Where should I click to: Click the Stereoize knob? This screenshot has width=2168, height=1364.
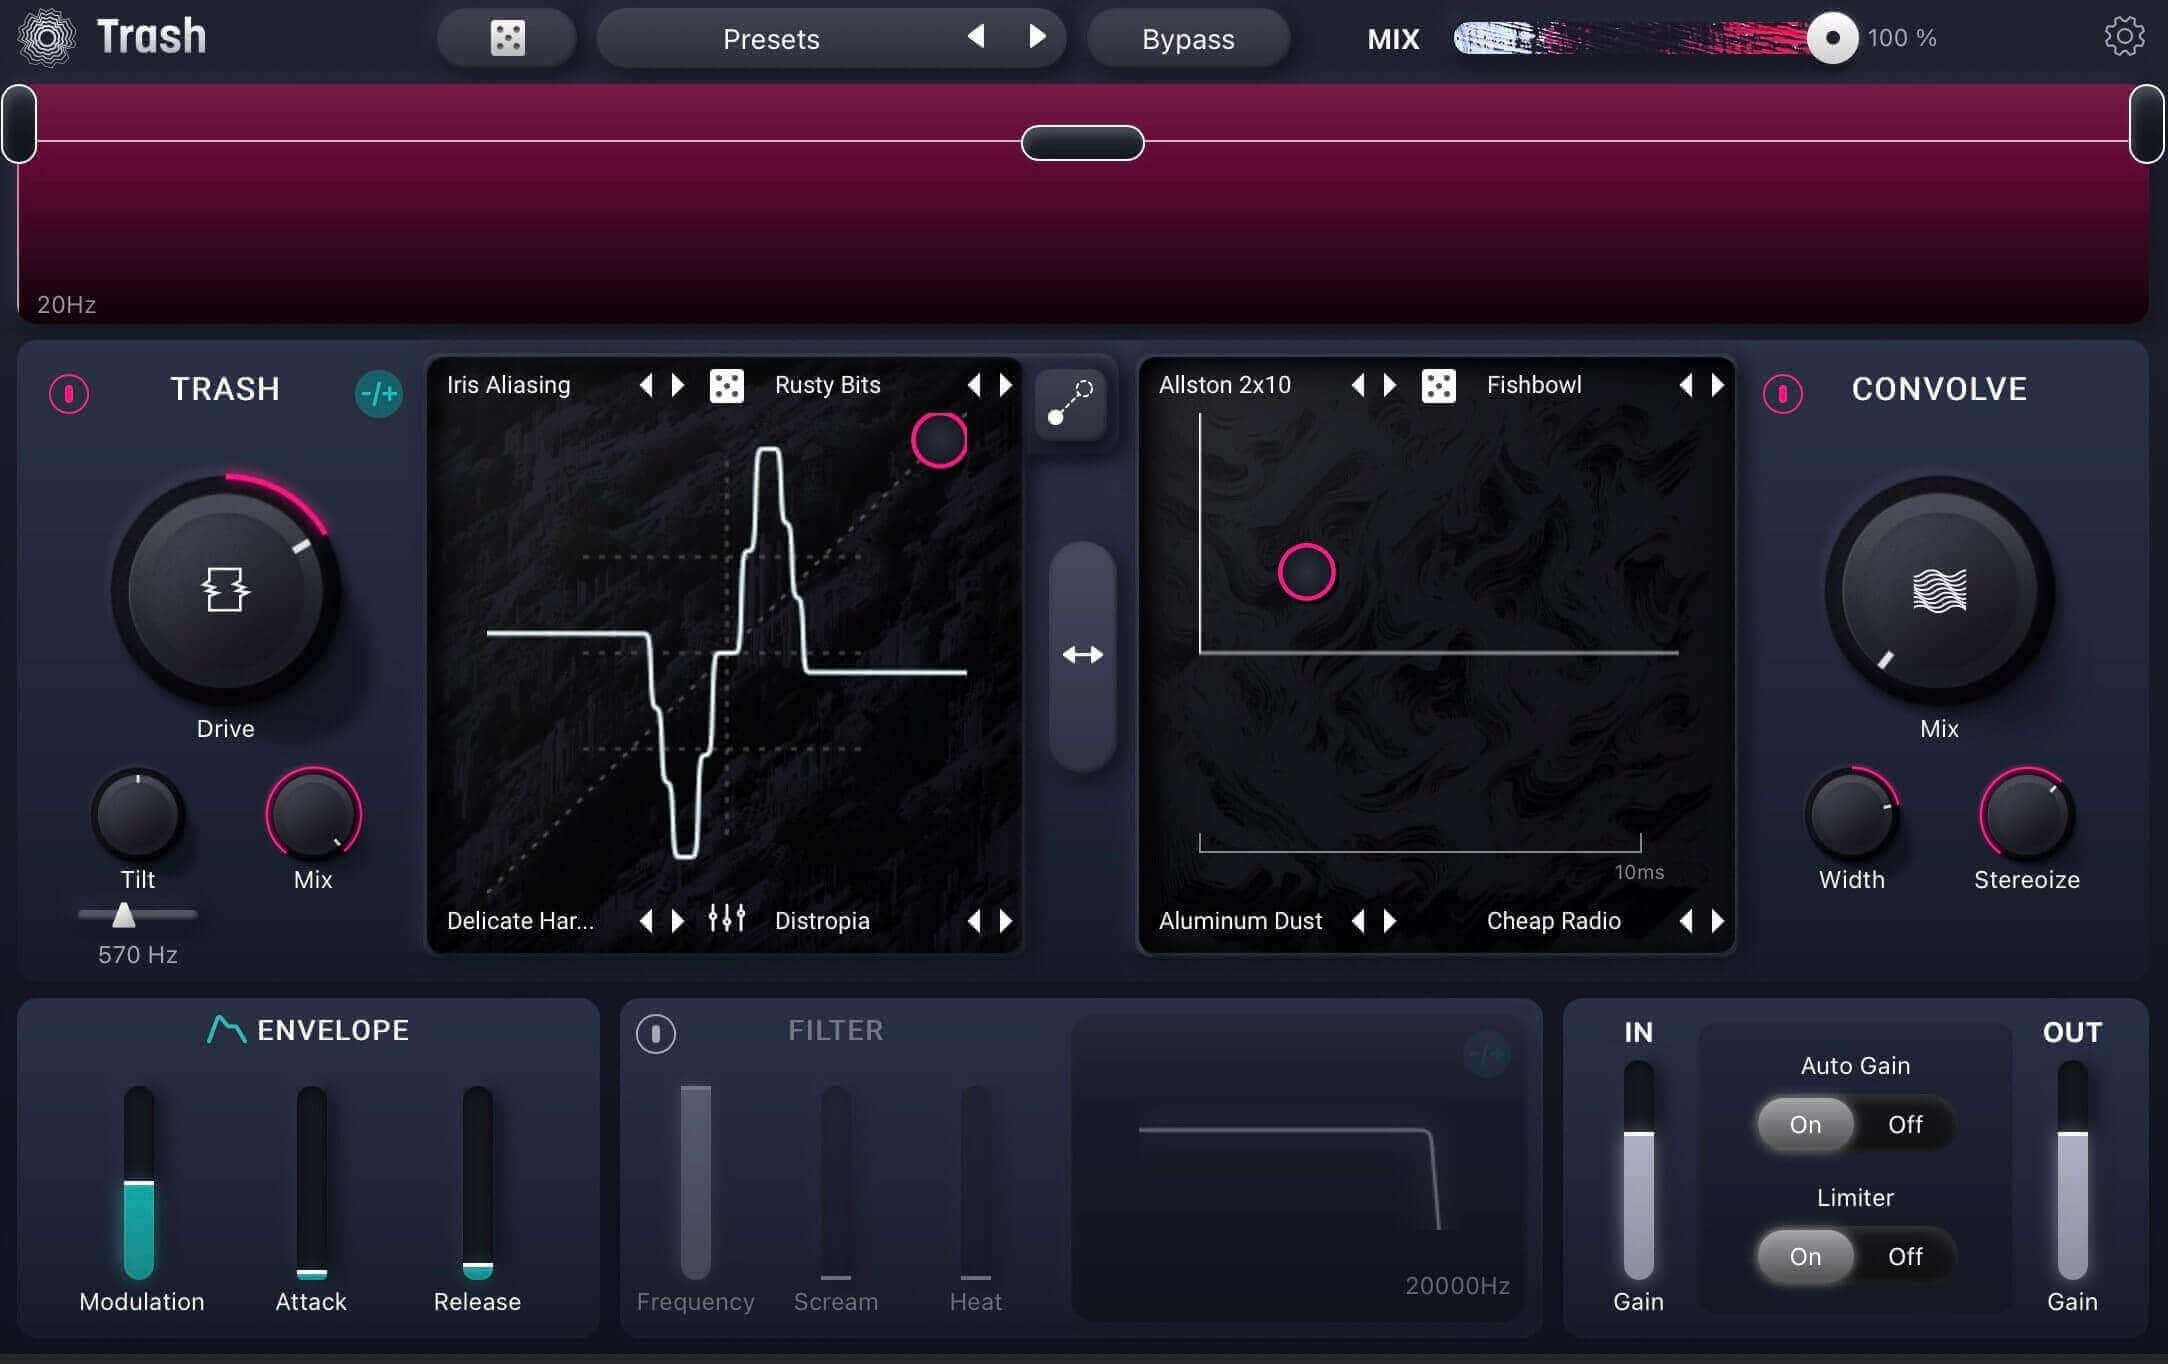point(2027,814)
